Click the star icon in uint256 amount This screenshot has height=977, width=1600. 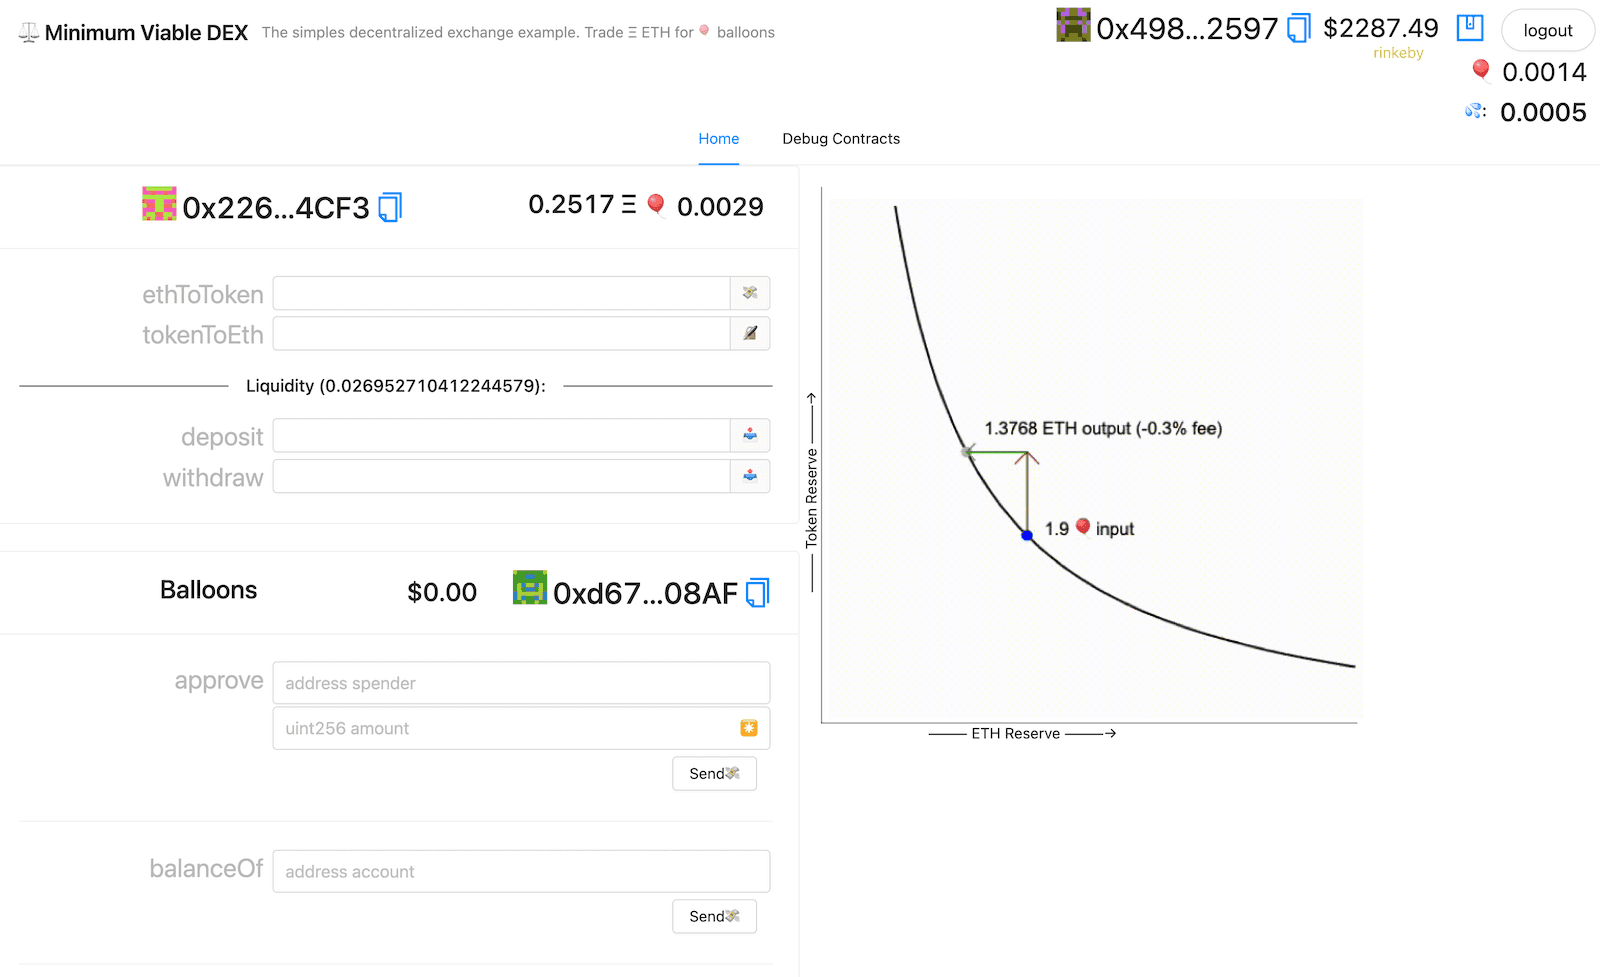click(748, 728)
